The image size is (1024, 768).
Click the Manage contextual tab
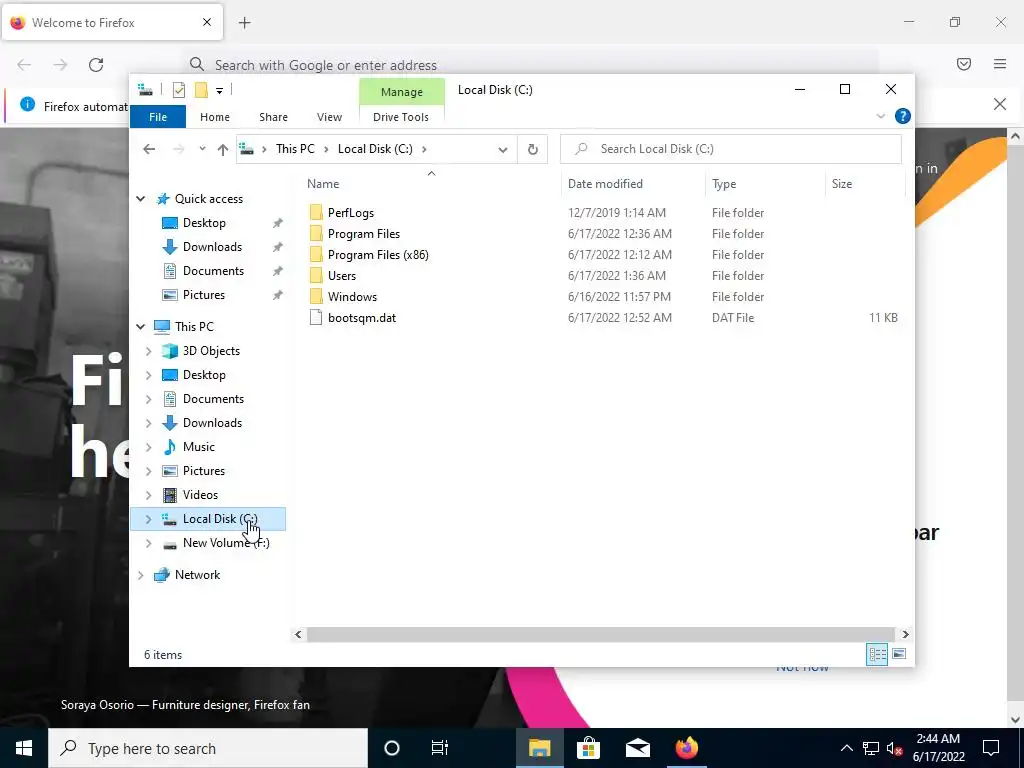click(402, 92)
